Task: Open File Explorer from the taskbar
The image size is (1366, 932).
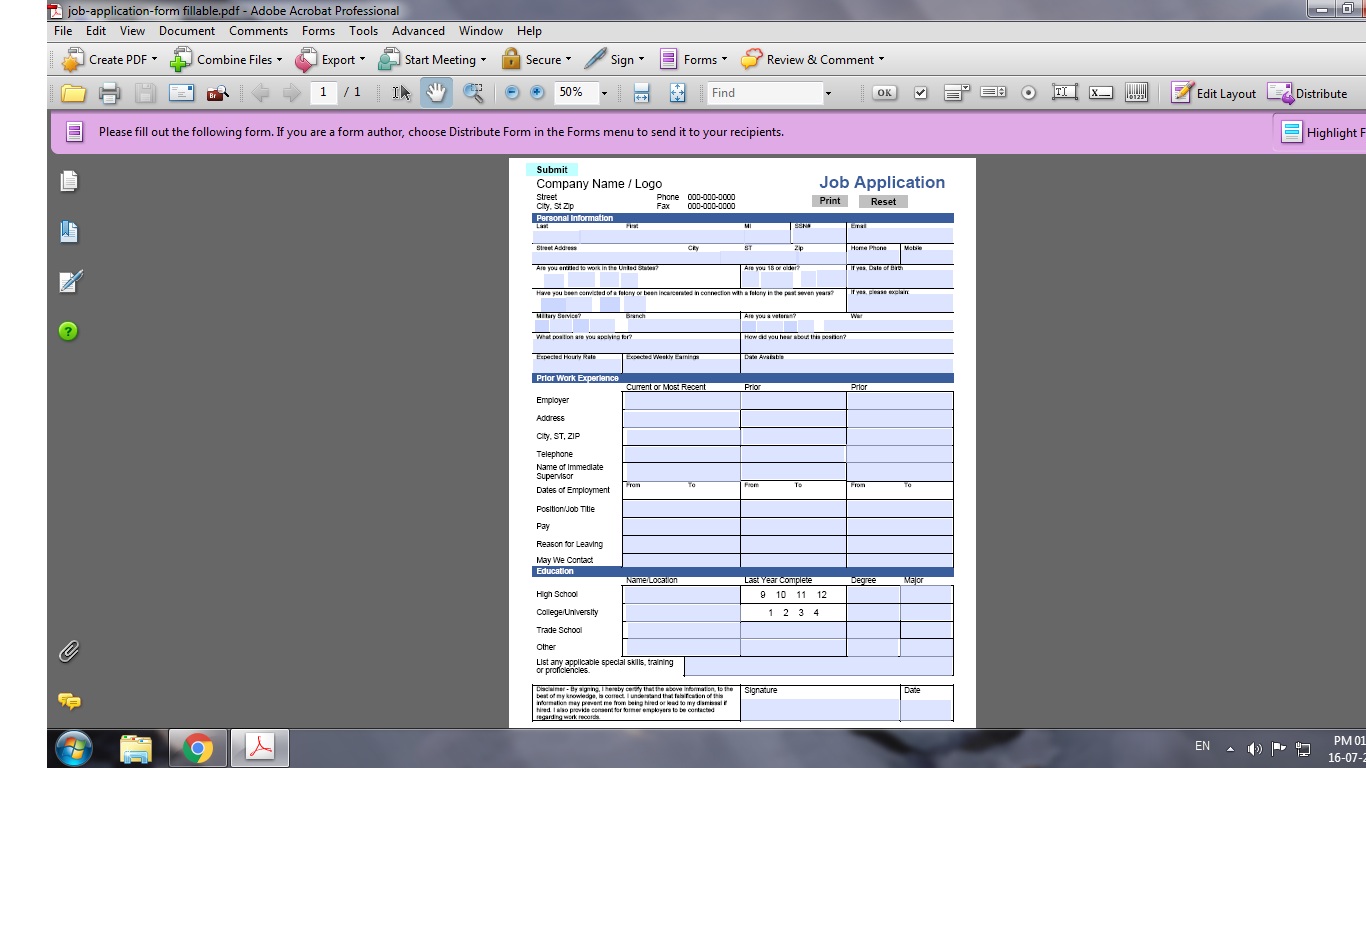Action: pos(136,748)
